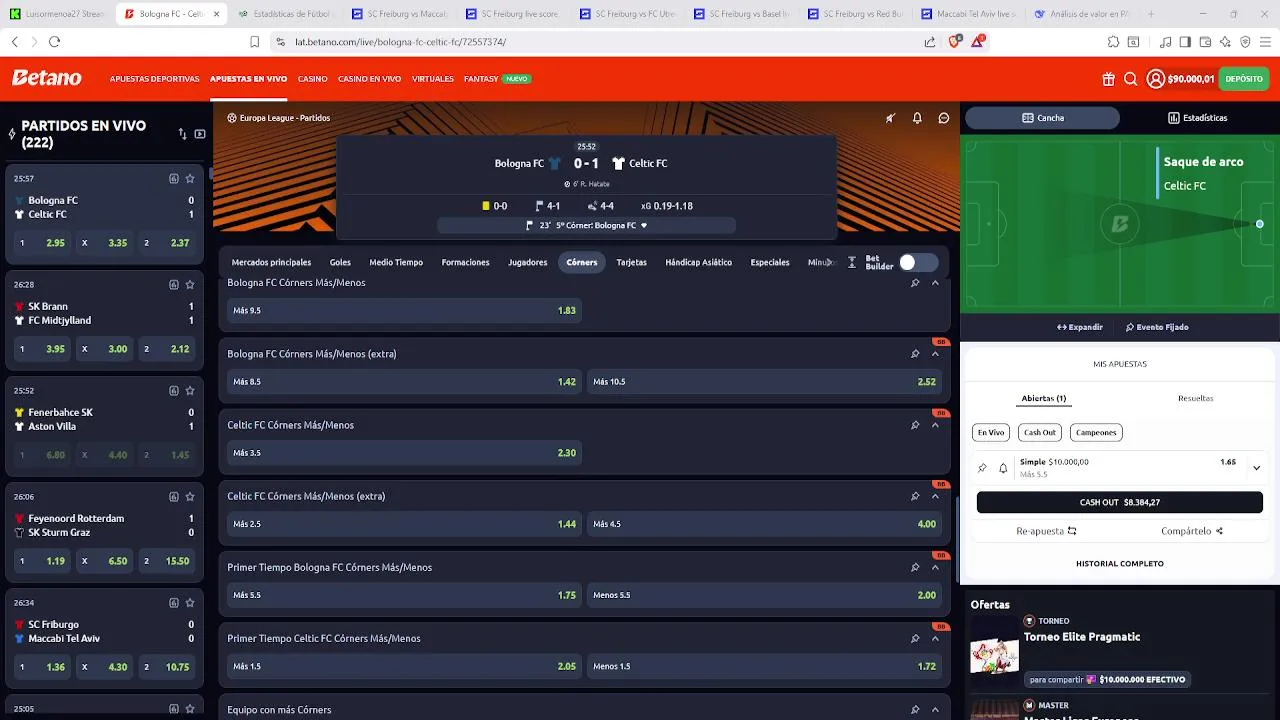Click Compártelo share link

1192,531
